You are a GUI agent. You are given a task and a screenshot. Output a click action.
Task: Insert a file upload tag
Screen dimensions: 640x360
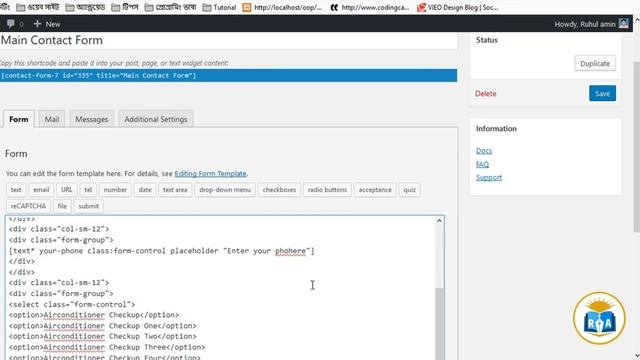[x=62, y=206]
